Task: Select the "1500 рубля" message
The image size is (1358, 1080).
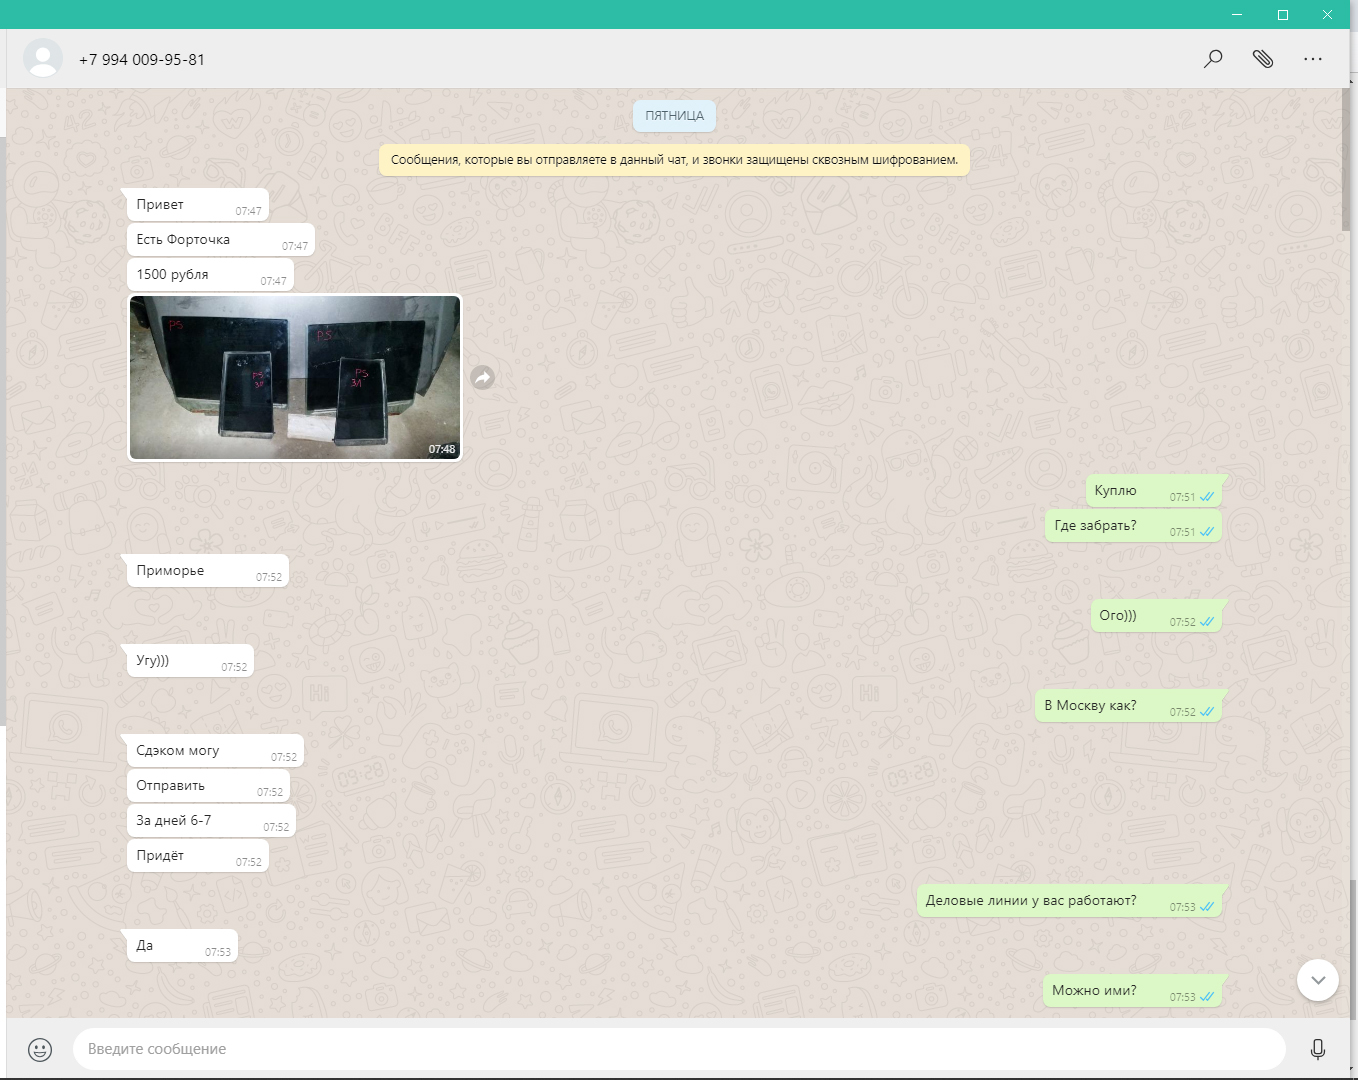Action: click(210, 275)
